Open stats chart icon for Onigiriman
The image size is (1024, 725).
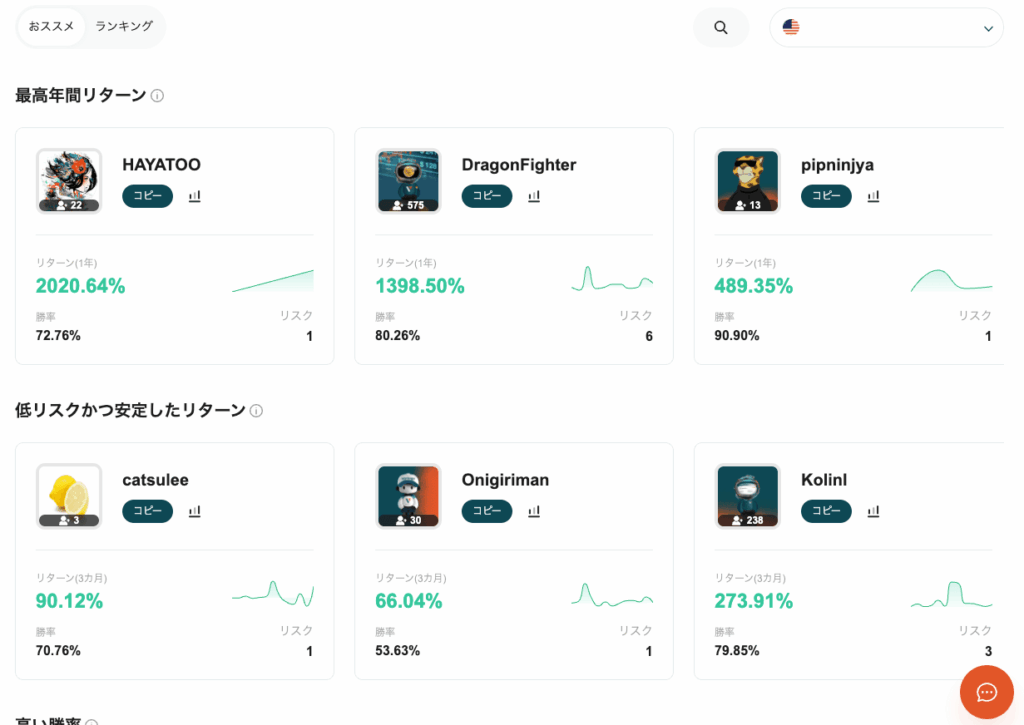click(534, 512)
